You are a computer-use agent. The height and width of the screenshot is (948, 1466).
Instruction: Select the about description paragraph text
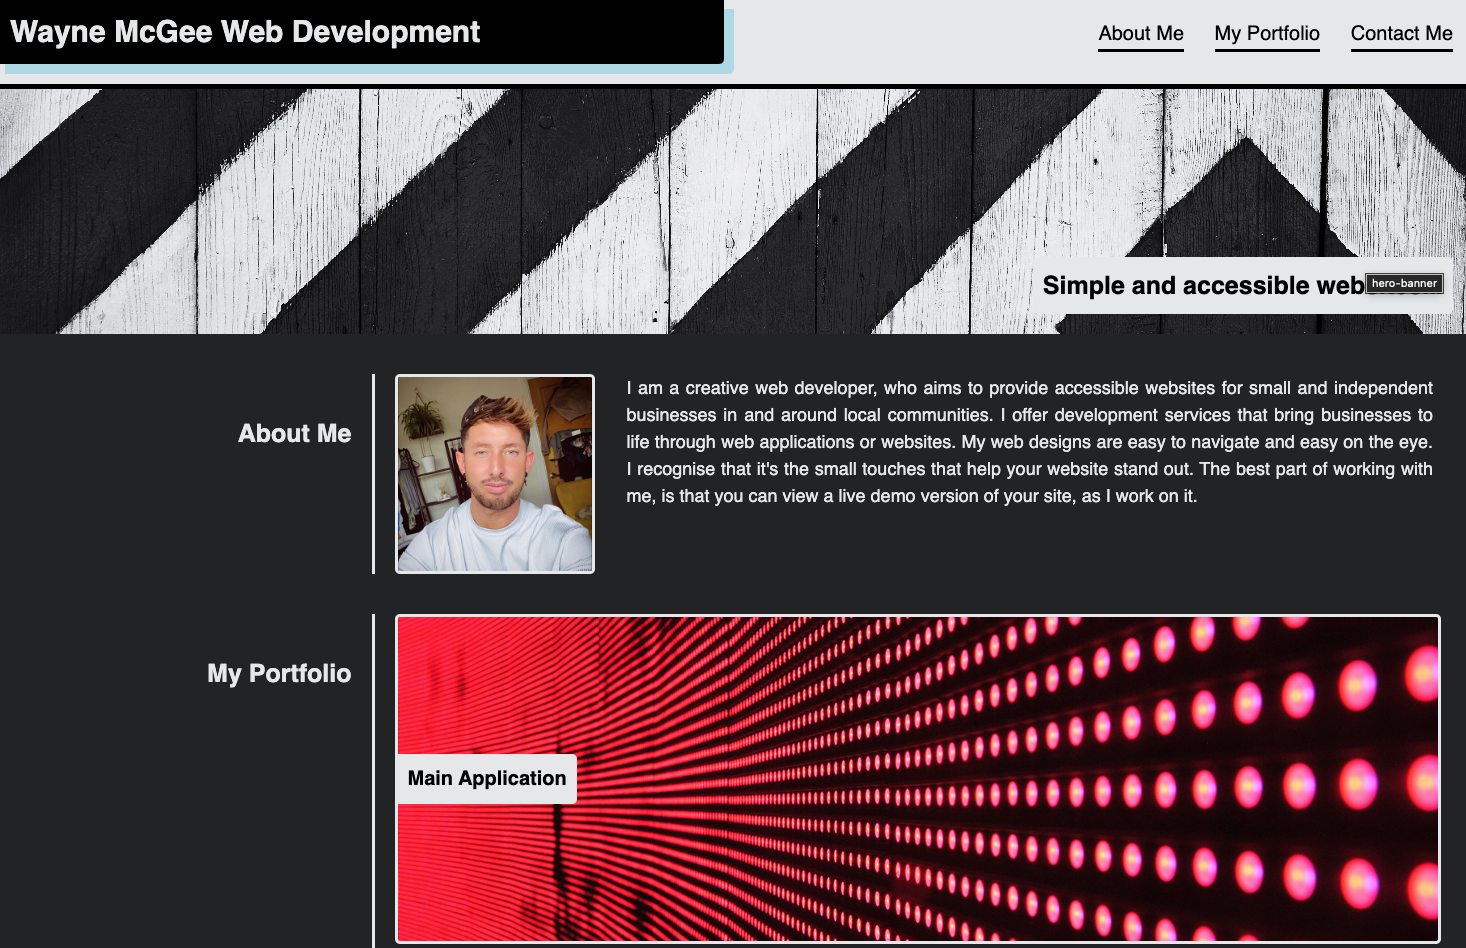coord(1028,441)
